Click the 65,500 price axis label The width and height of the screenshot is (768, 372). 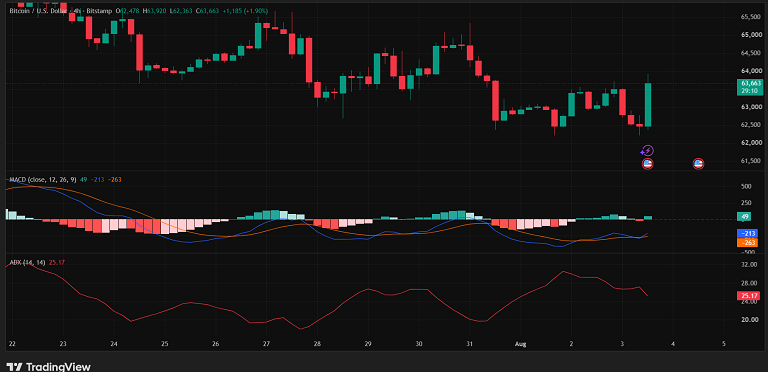click(x=750, y=17)
